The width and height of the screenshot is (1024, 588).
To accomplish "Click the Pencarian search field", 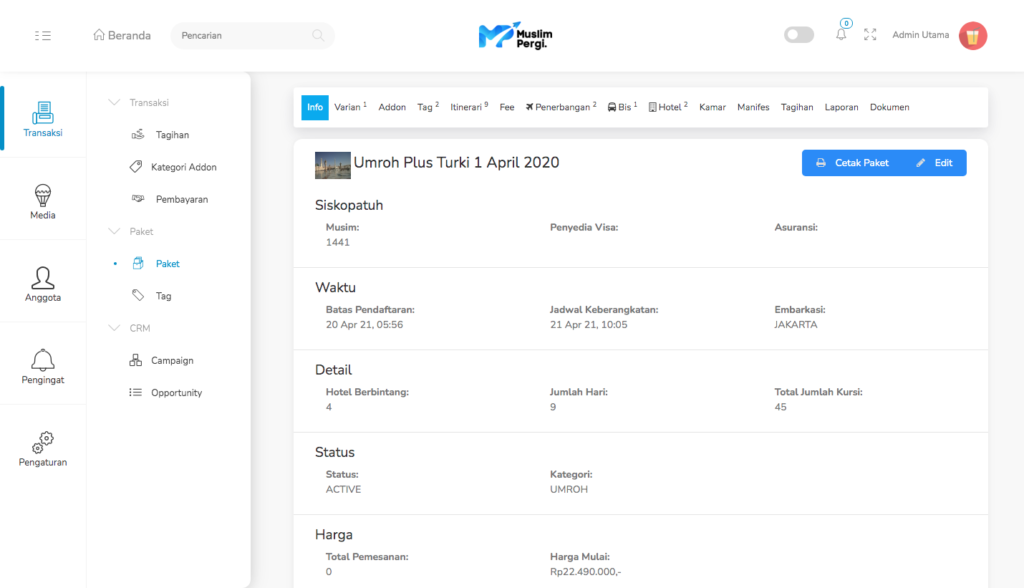I will click(240, 35).
